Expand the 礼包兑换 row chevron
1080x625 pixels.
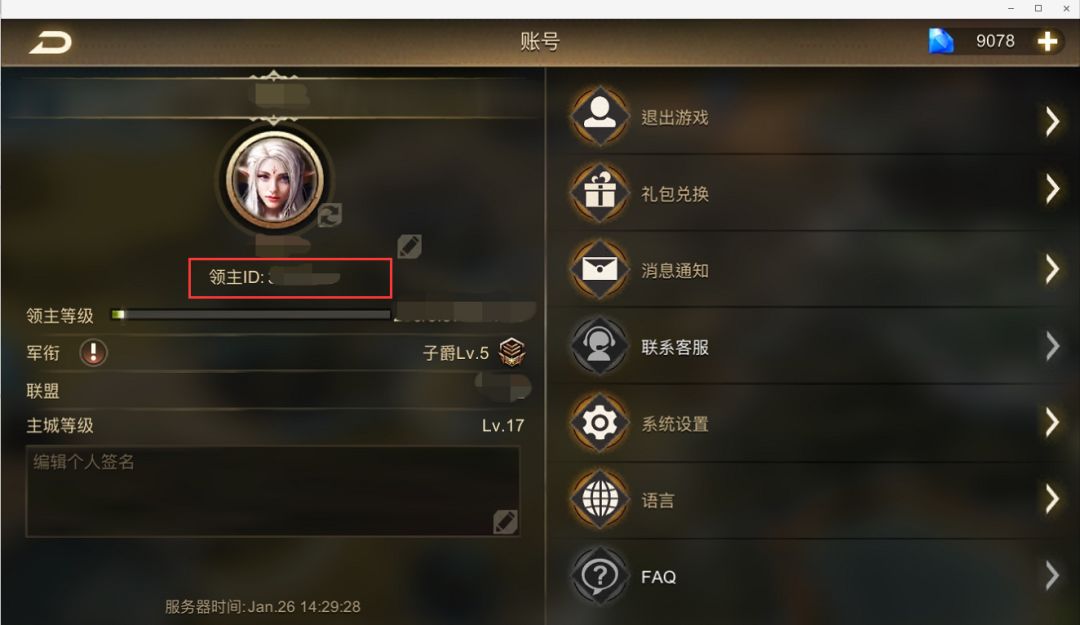(x=1052, y=188)
